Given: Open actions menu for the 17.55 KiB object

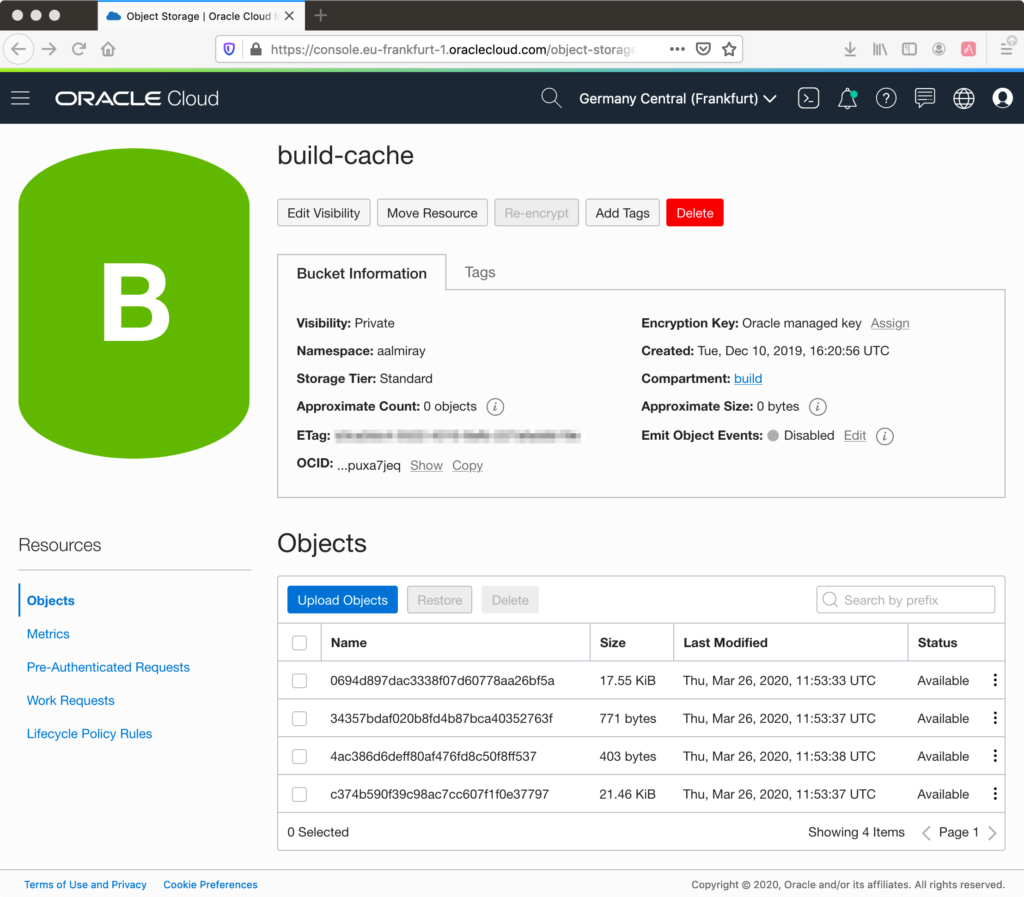Looking at the screenshot, I should click(x=994, y=680).
